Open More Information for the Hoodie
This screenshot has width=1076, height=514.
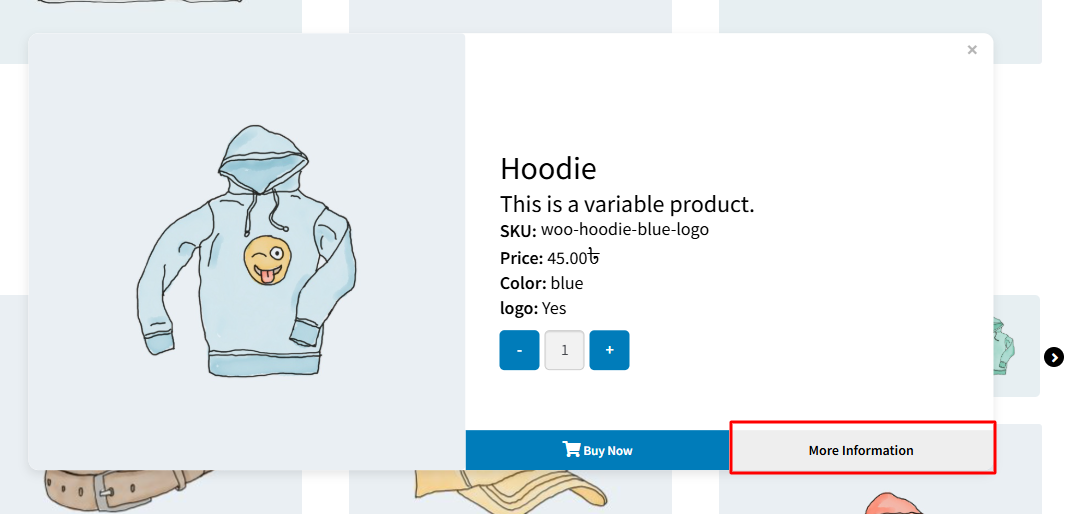(861, 450)
